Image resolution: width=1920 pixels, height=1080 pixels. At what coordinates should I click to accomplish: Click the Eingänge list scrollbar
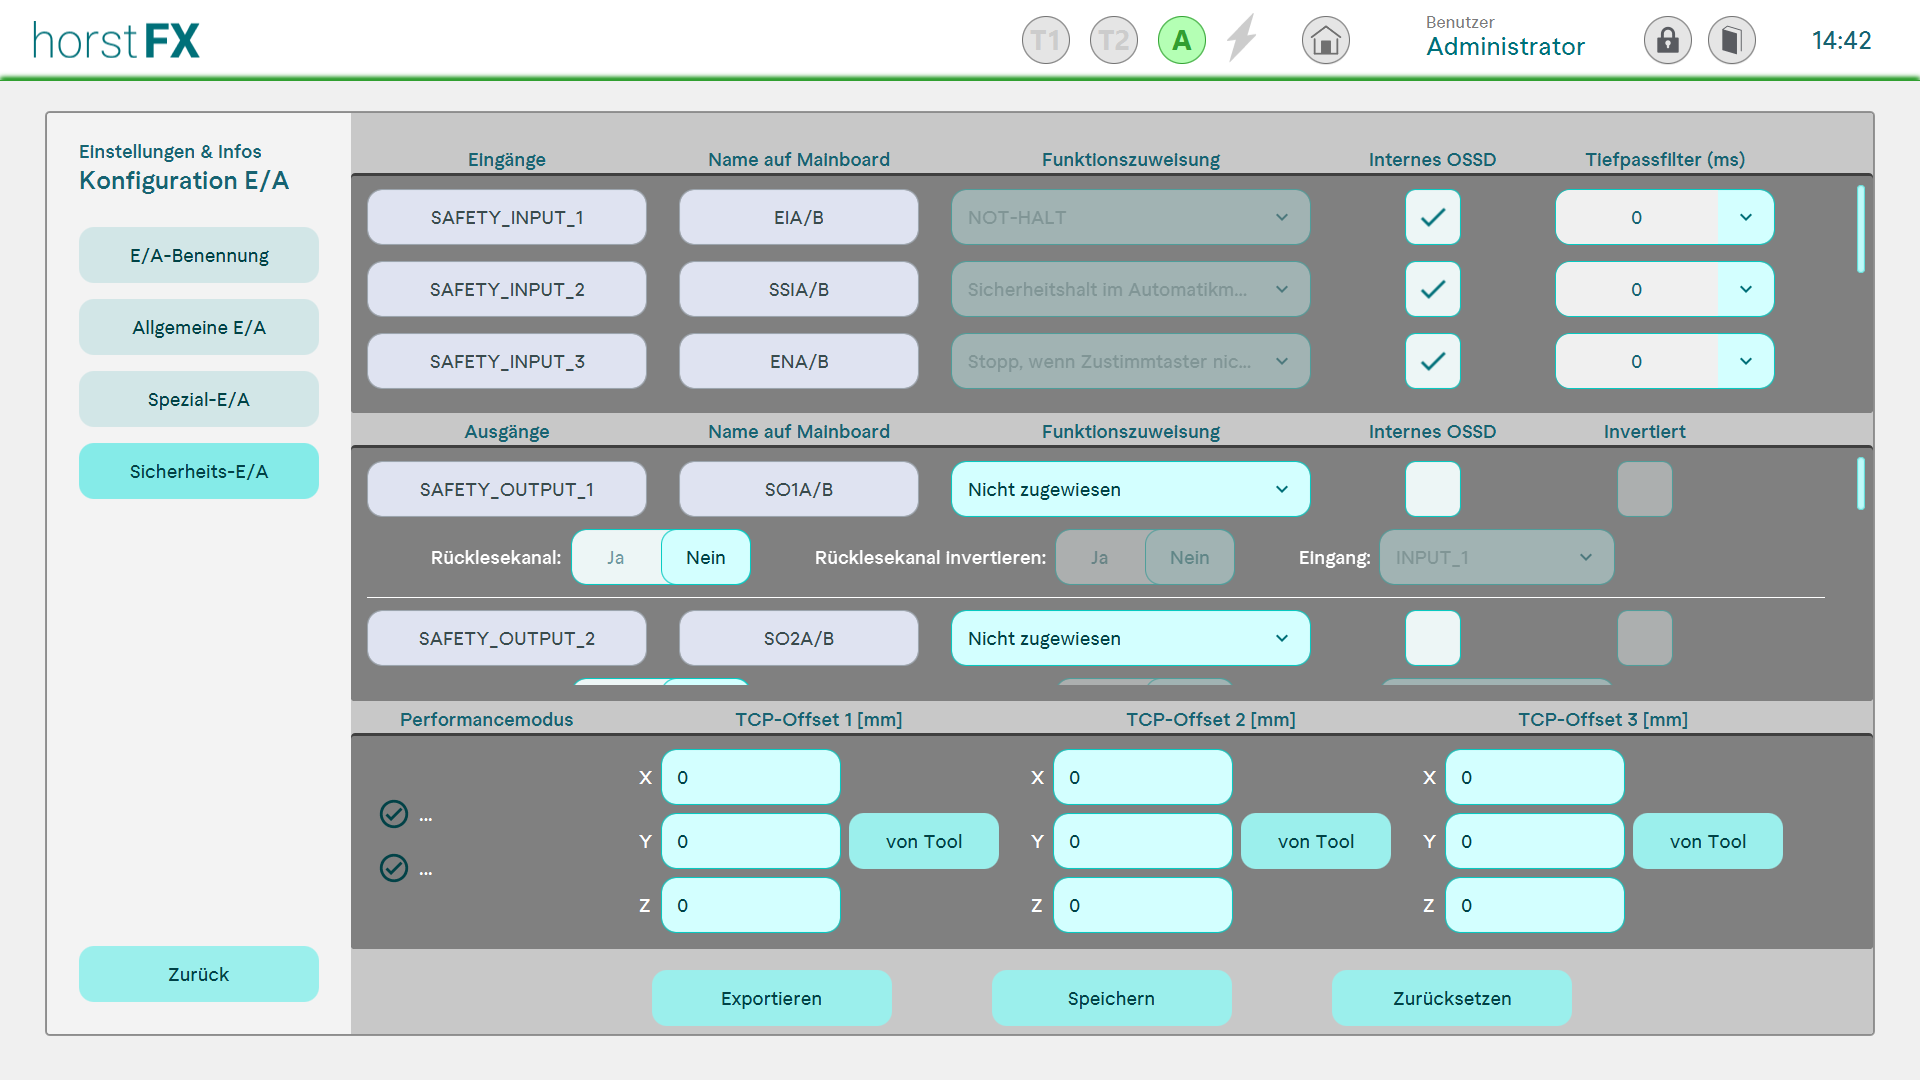(x=1860, y=230)
